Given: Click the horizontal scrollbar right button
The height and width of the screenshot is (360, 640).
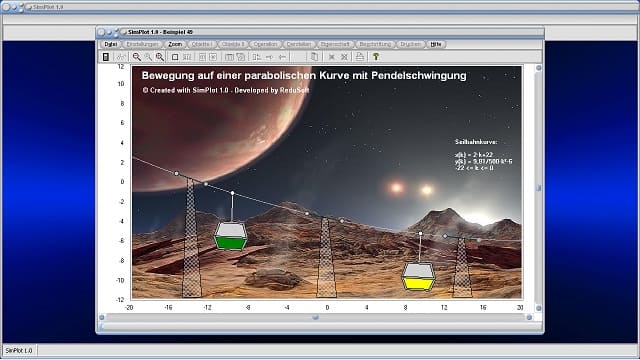Looking at the screenshot, I should click(x=529, y=317).
